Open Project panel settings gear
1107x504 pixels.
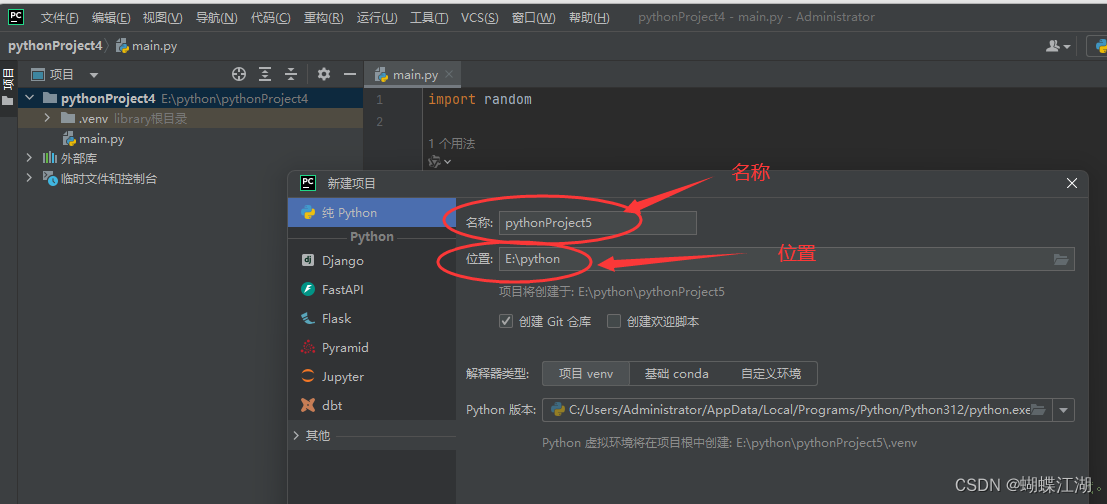tap(324, 74)
